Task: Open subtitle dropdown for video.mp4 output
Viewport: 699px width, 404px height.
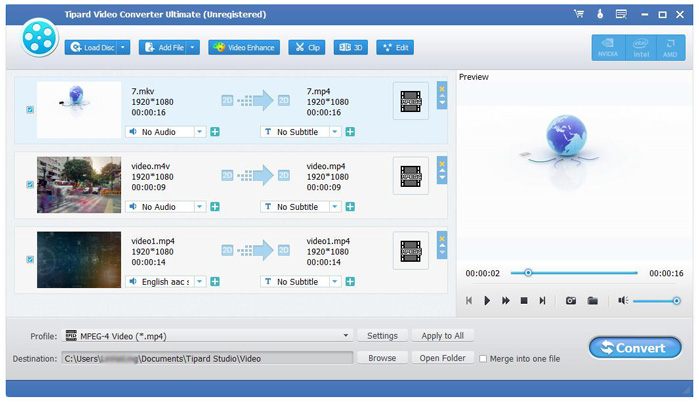Action: (335, 207)
